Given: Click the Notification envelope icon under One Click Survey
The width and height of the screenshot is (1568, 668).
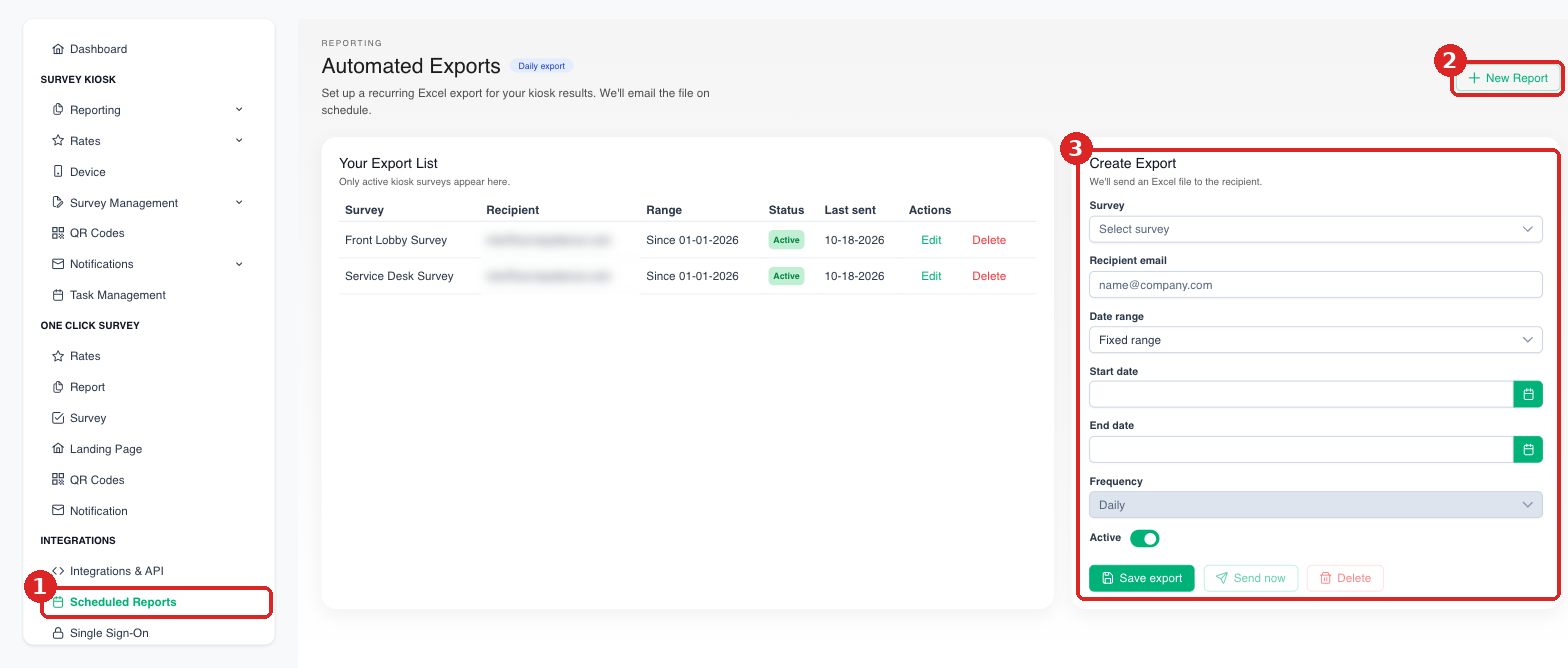Looking at the screenshot, I should pos(58,511).
